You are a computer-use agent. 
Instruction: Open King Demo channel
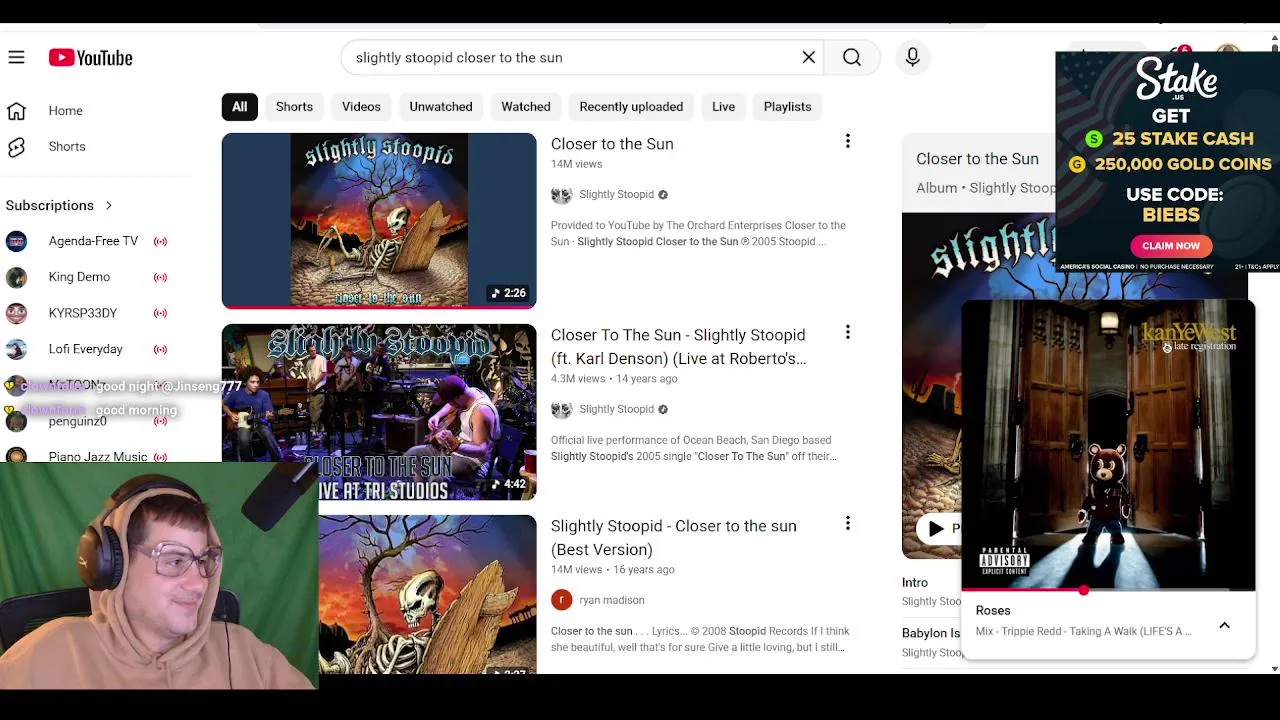pos(79,277)
